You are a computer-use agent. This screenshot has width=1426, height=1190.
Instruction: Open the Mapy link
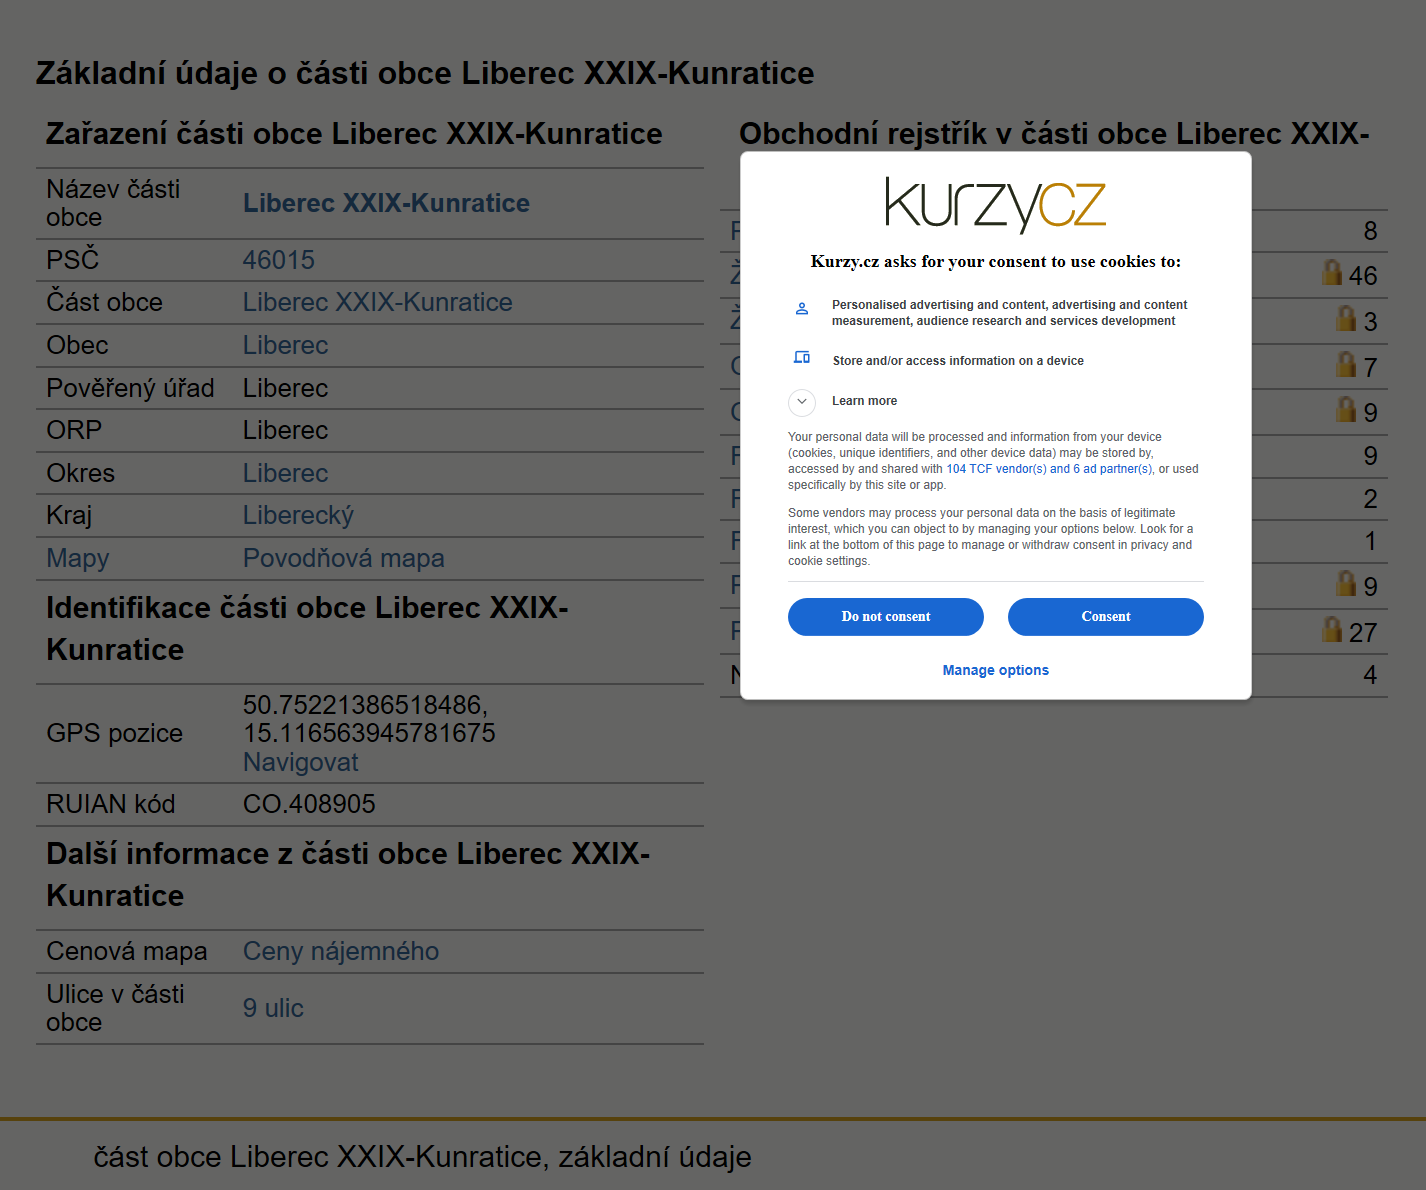78,559
